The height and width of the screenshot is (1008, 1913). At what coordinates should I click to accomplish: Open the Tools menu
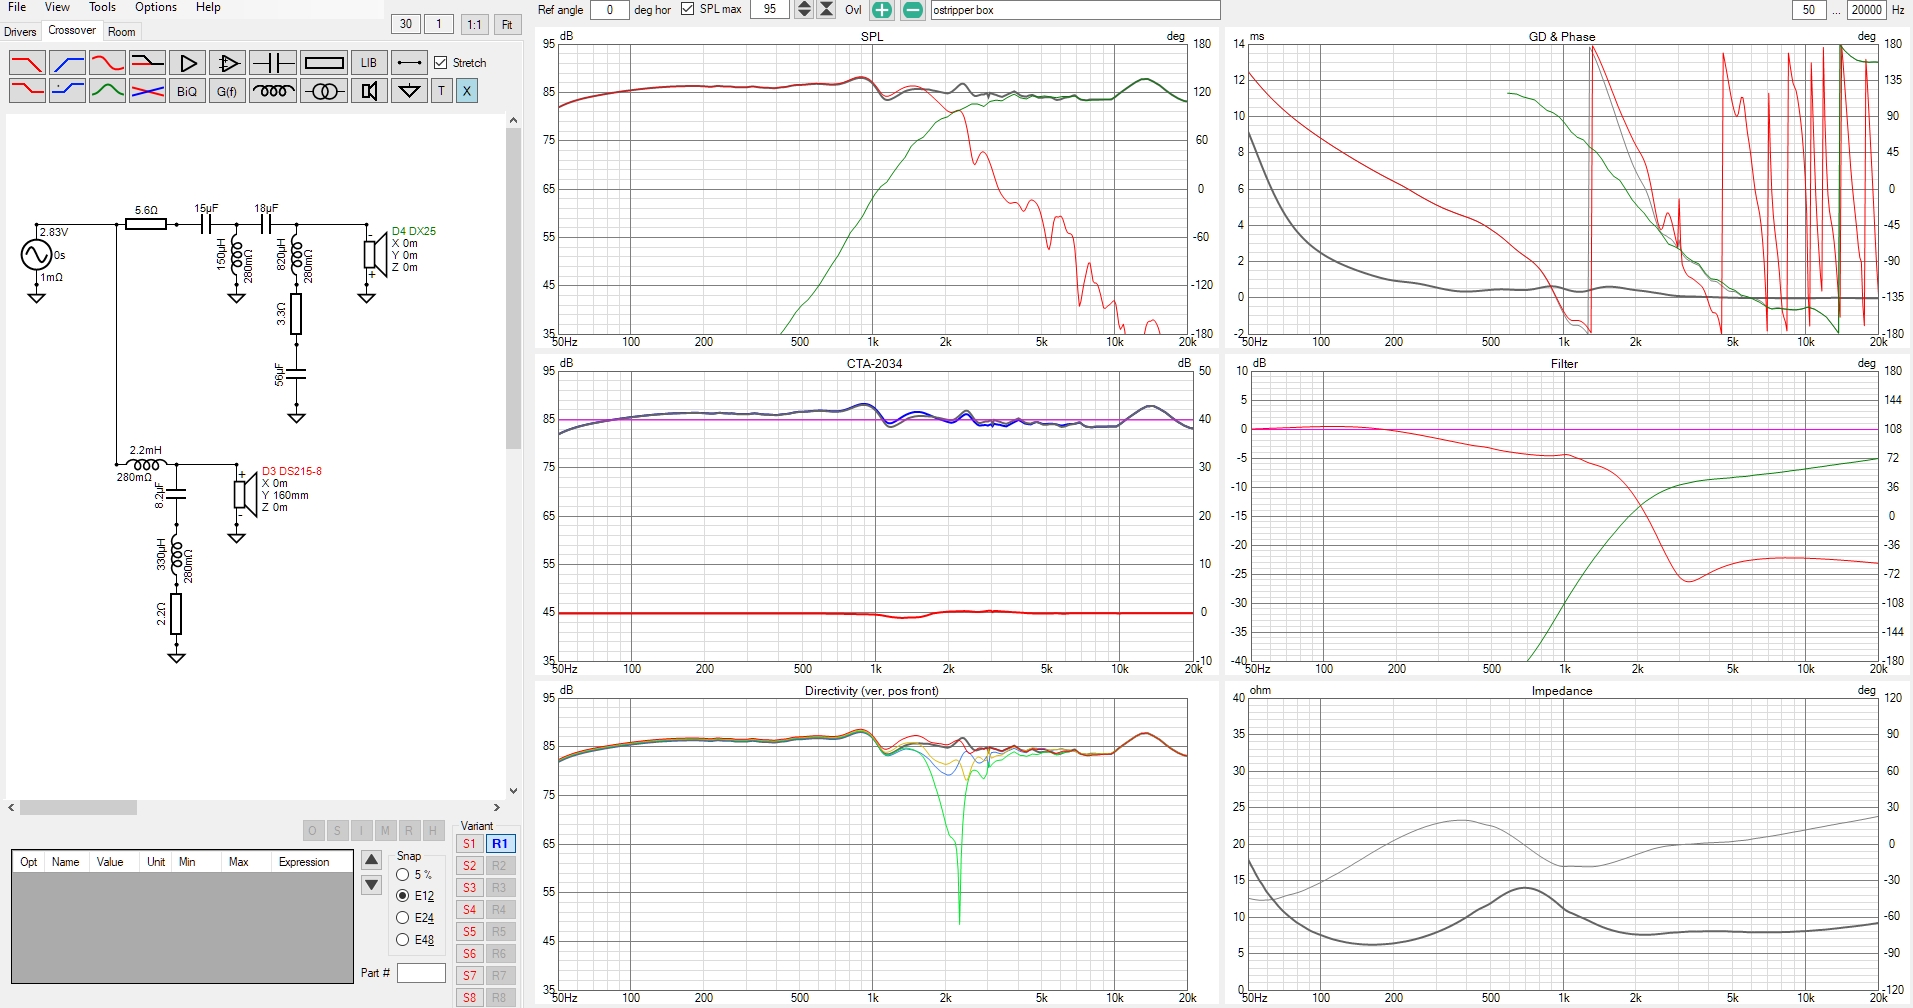click(102, 7)
